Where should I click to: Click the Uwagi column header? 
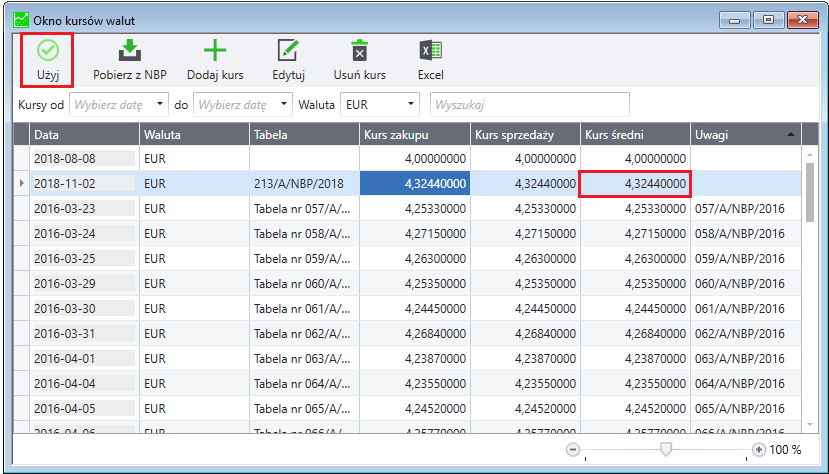(746, 135)
